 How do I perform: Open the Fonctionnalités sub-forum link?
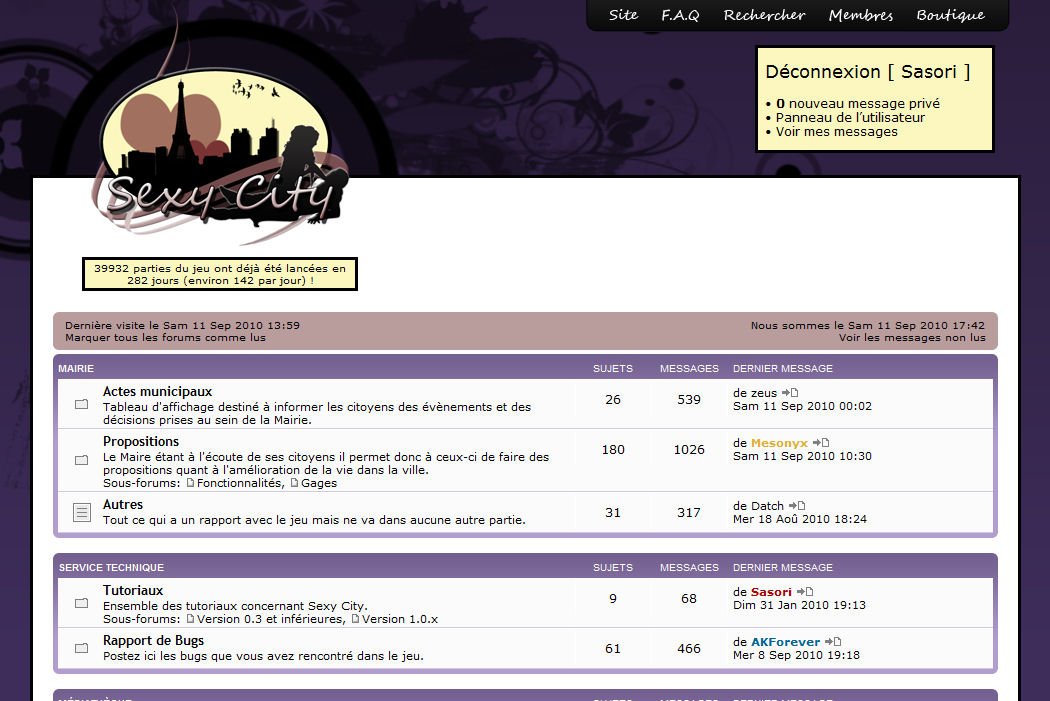click(239, 483)
